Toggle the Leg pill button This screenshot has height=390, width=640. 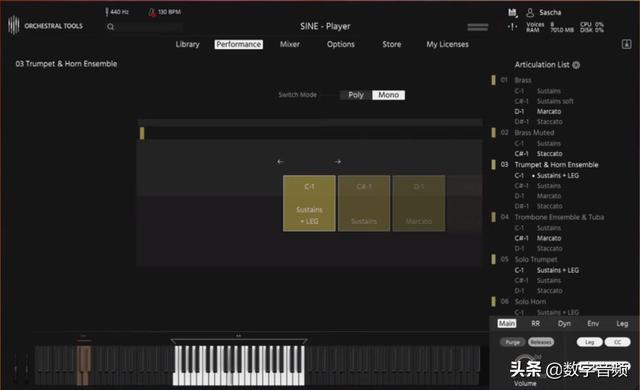[589, 342]
